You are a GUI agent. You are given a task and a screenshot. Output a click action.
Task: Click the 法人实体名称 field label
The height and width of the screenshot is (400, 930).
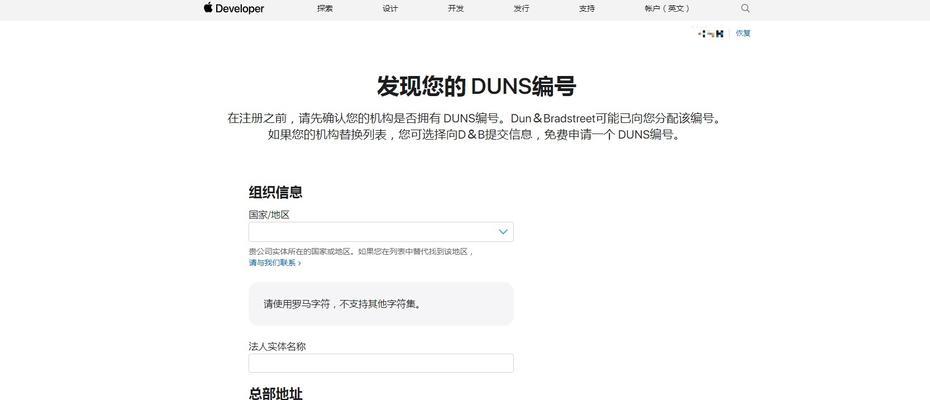[x=277, y=346]
